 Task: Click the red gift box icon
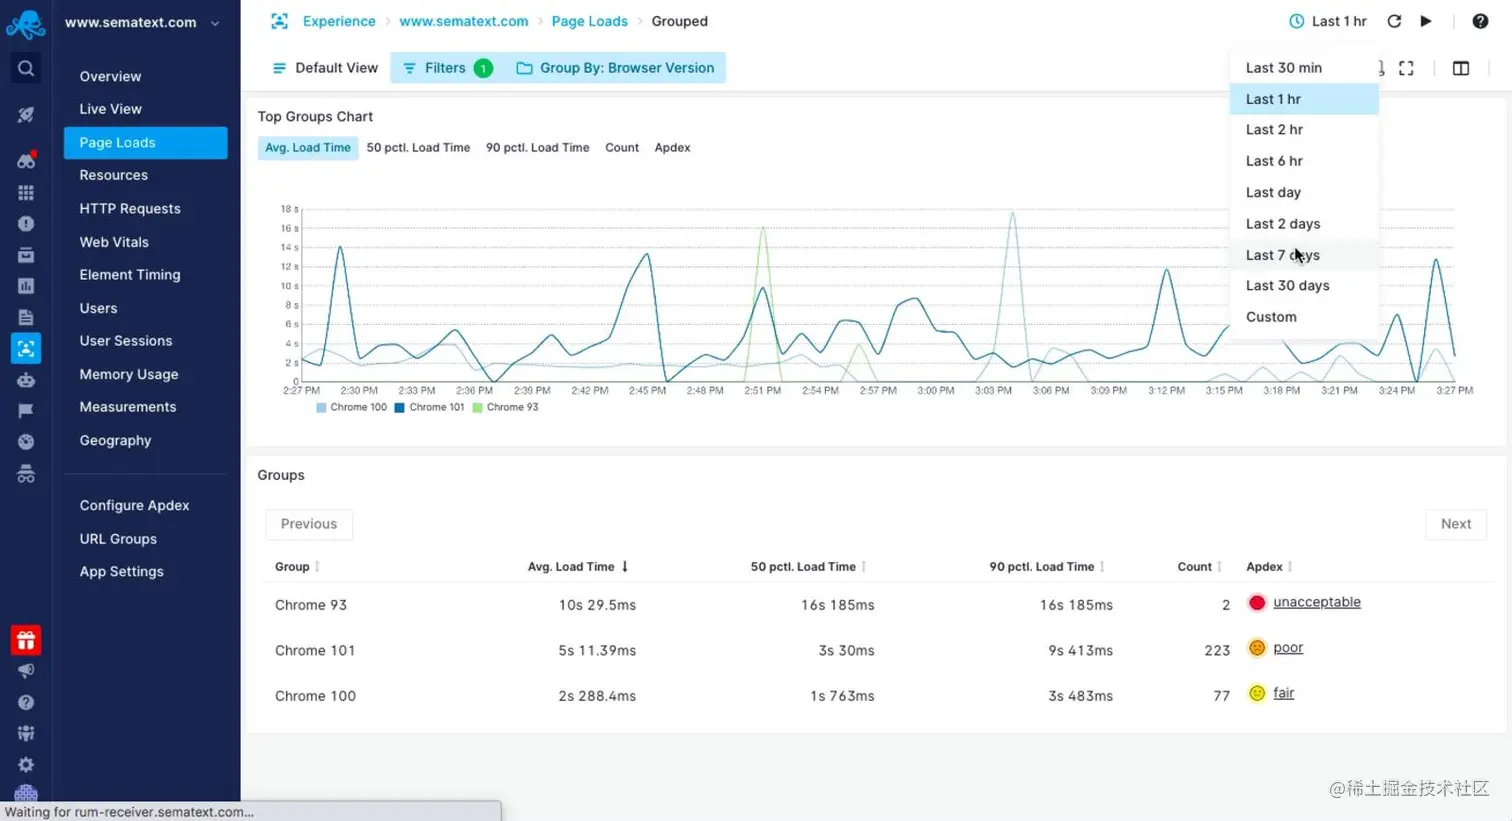click(26, 640)
